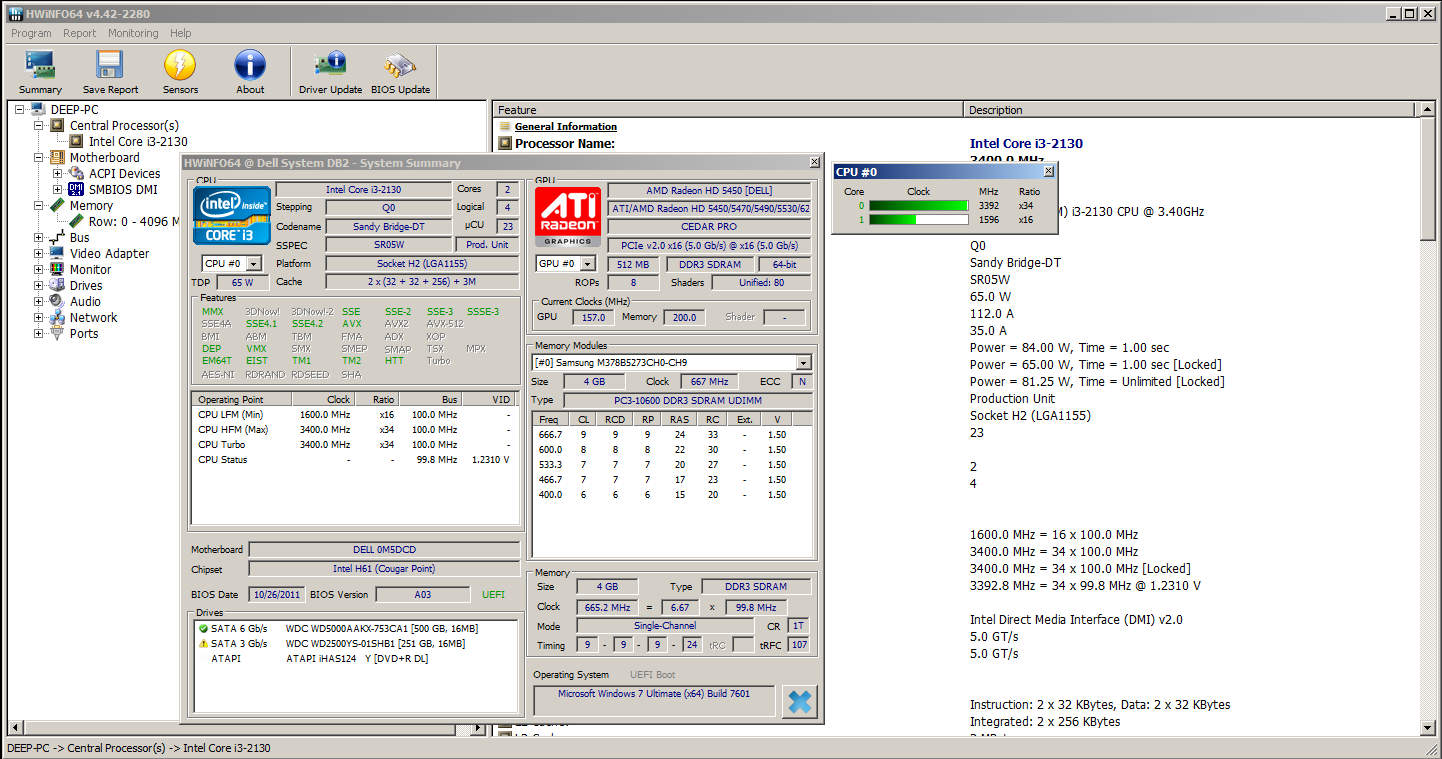
Task: Open the Help menu
Action: click(181, 33)
